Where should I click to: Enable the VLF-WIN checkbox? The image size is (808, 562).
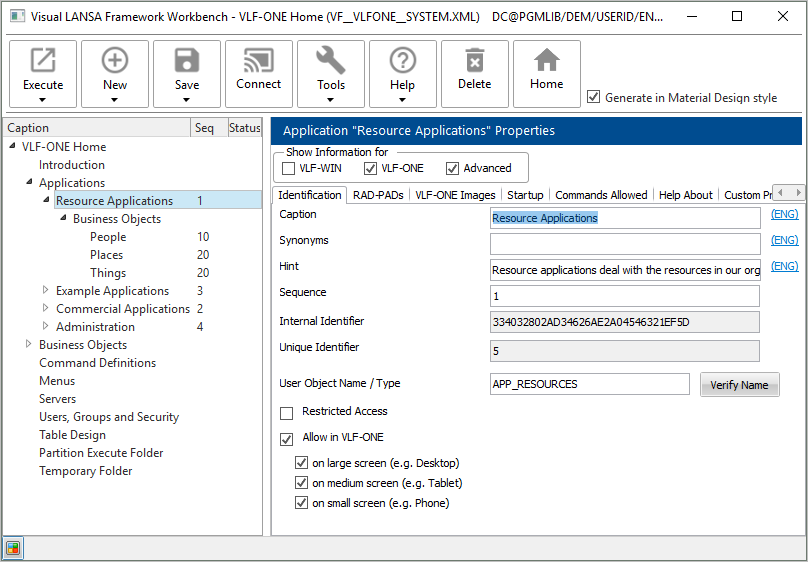click(289, 168)
